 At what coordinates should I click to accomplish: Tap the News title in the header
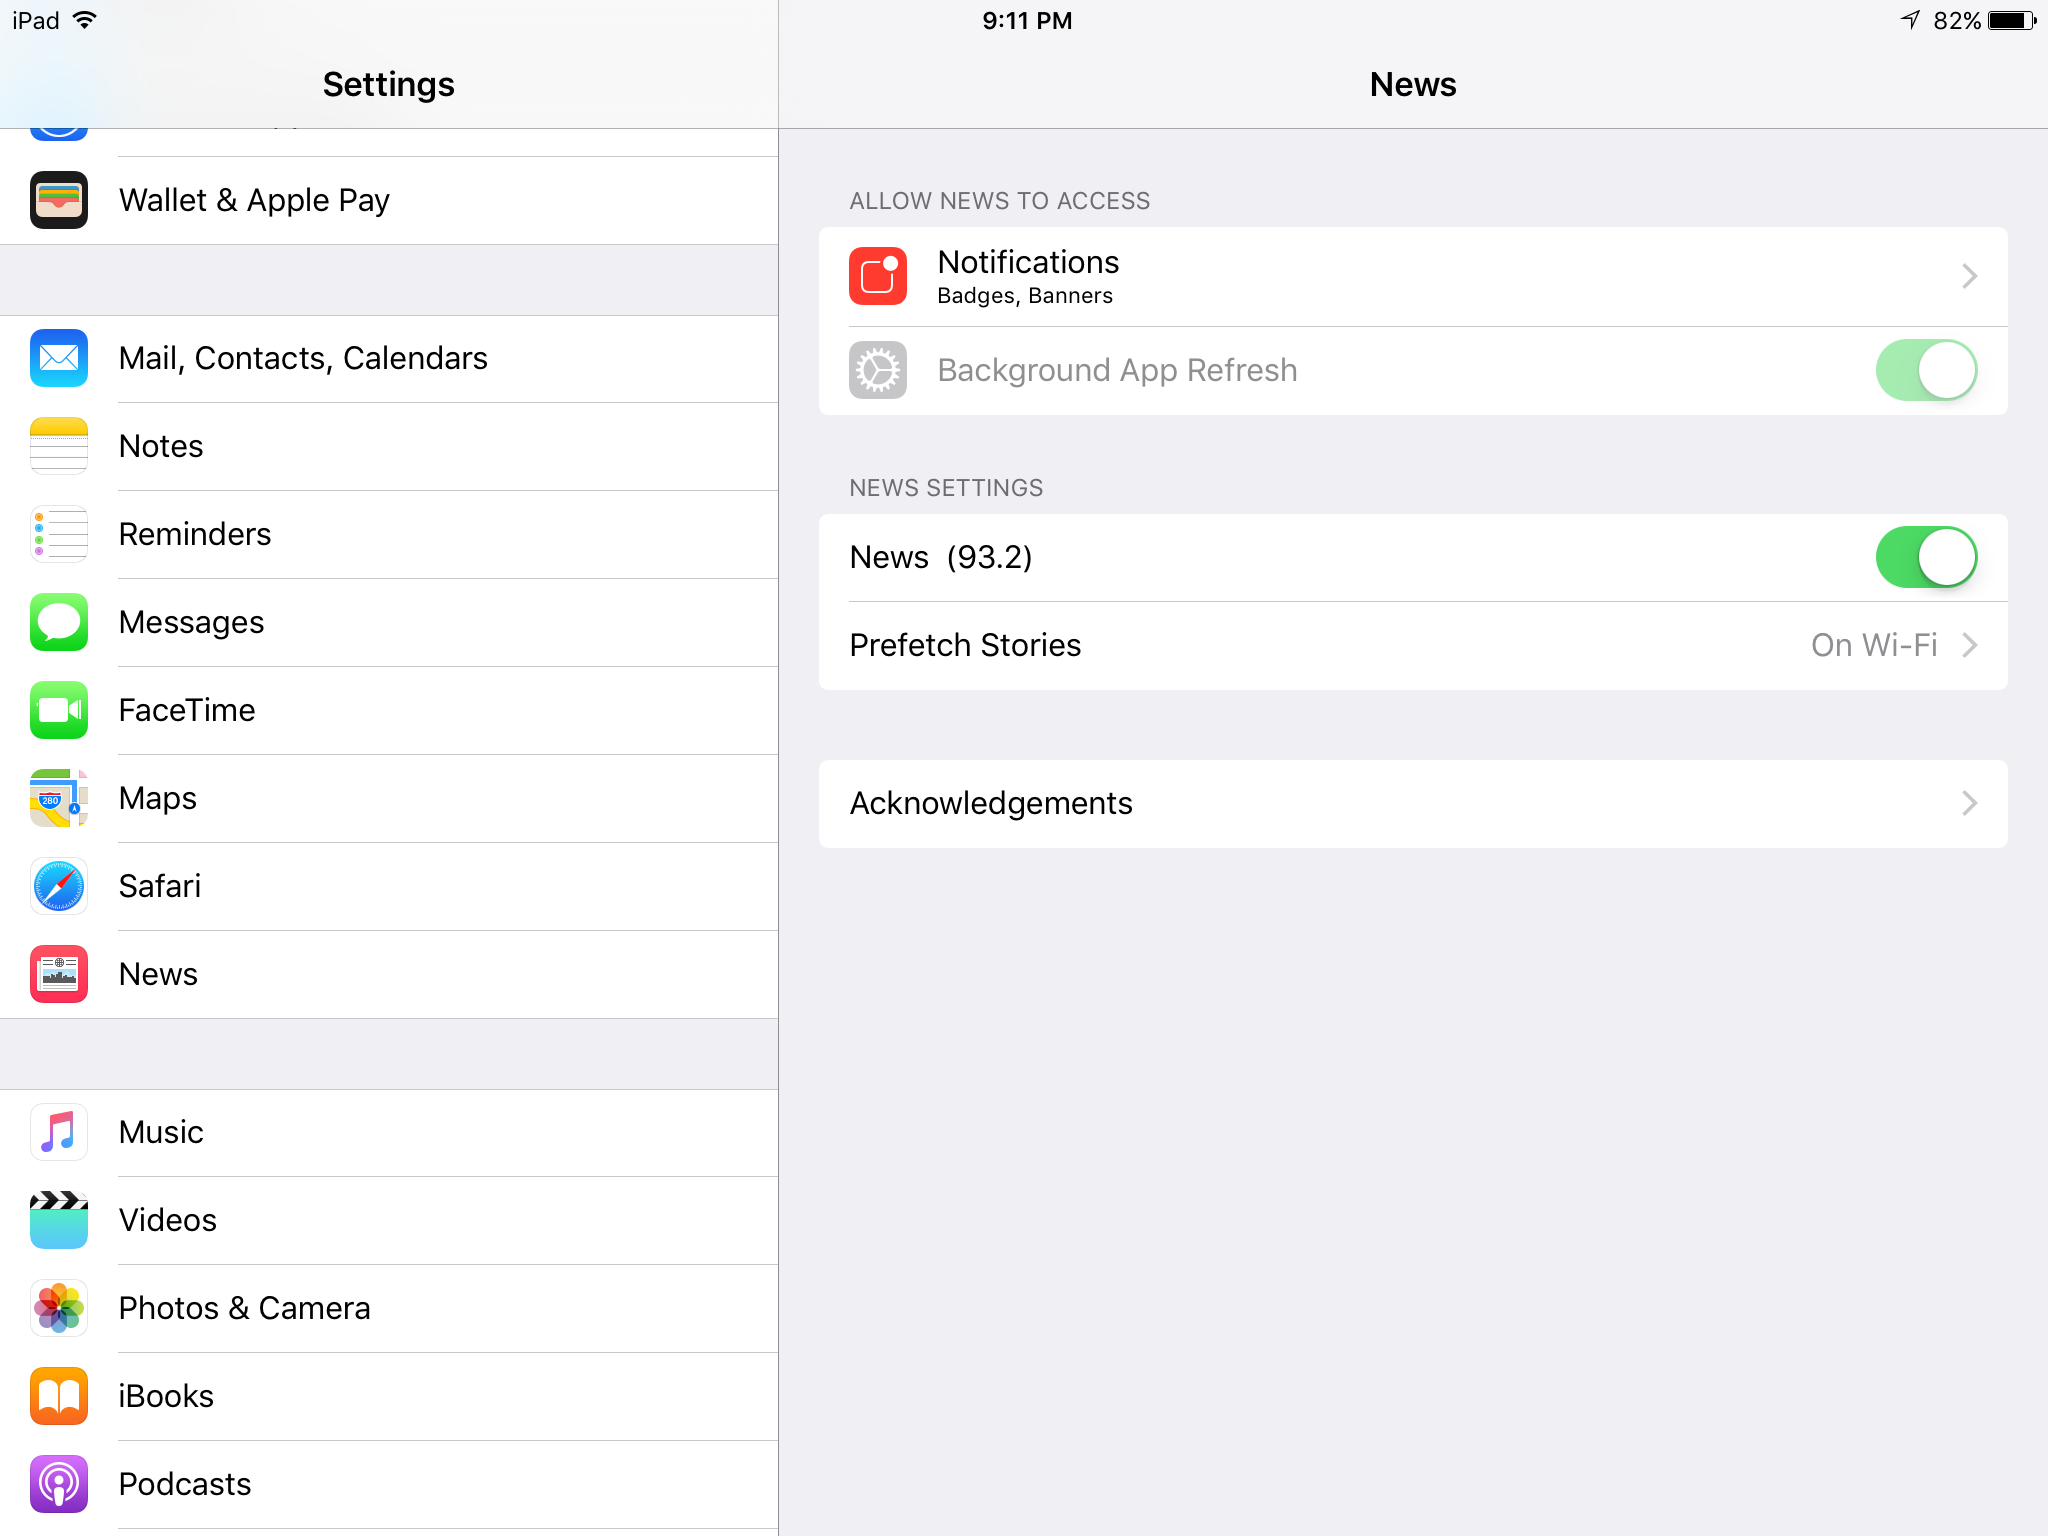(1413, 84)
